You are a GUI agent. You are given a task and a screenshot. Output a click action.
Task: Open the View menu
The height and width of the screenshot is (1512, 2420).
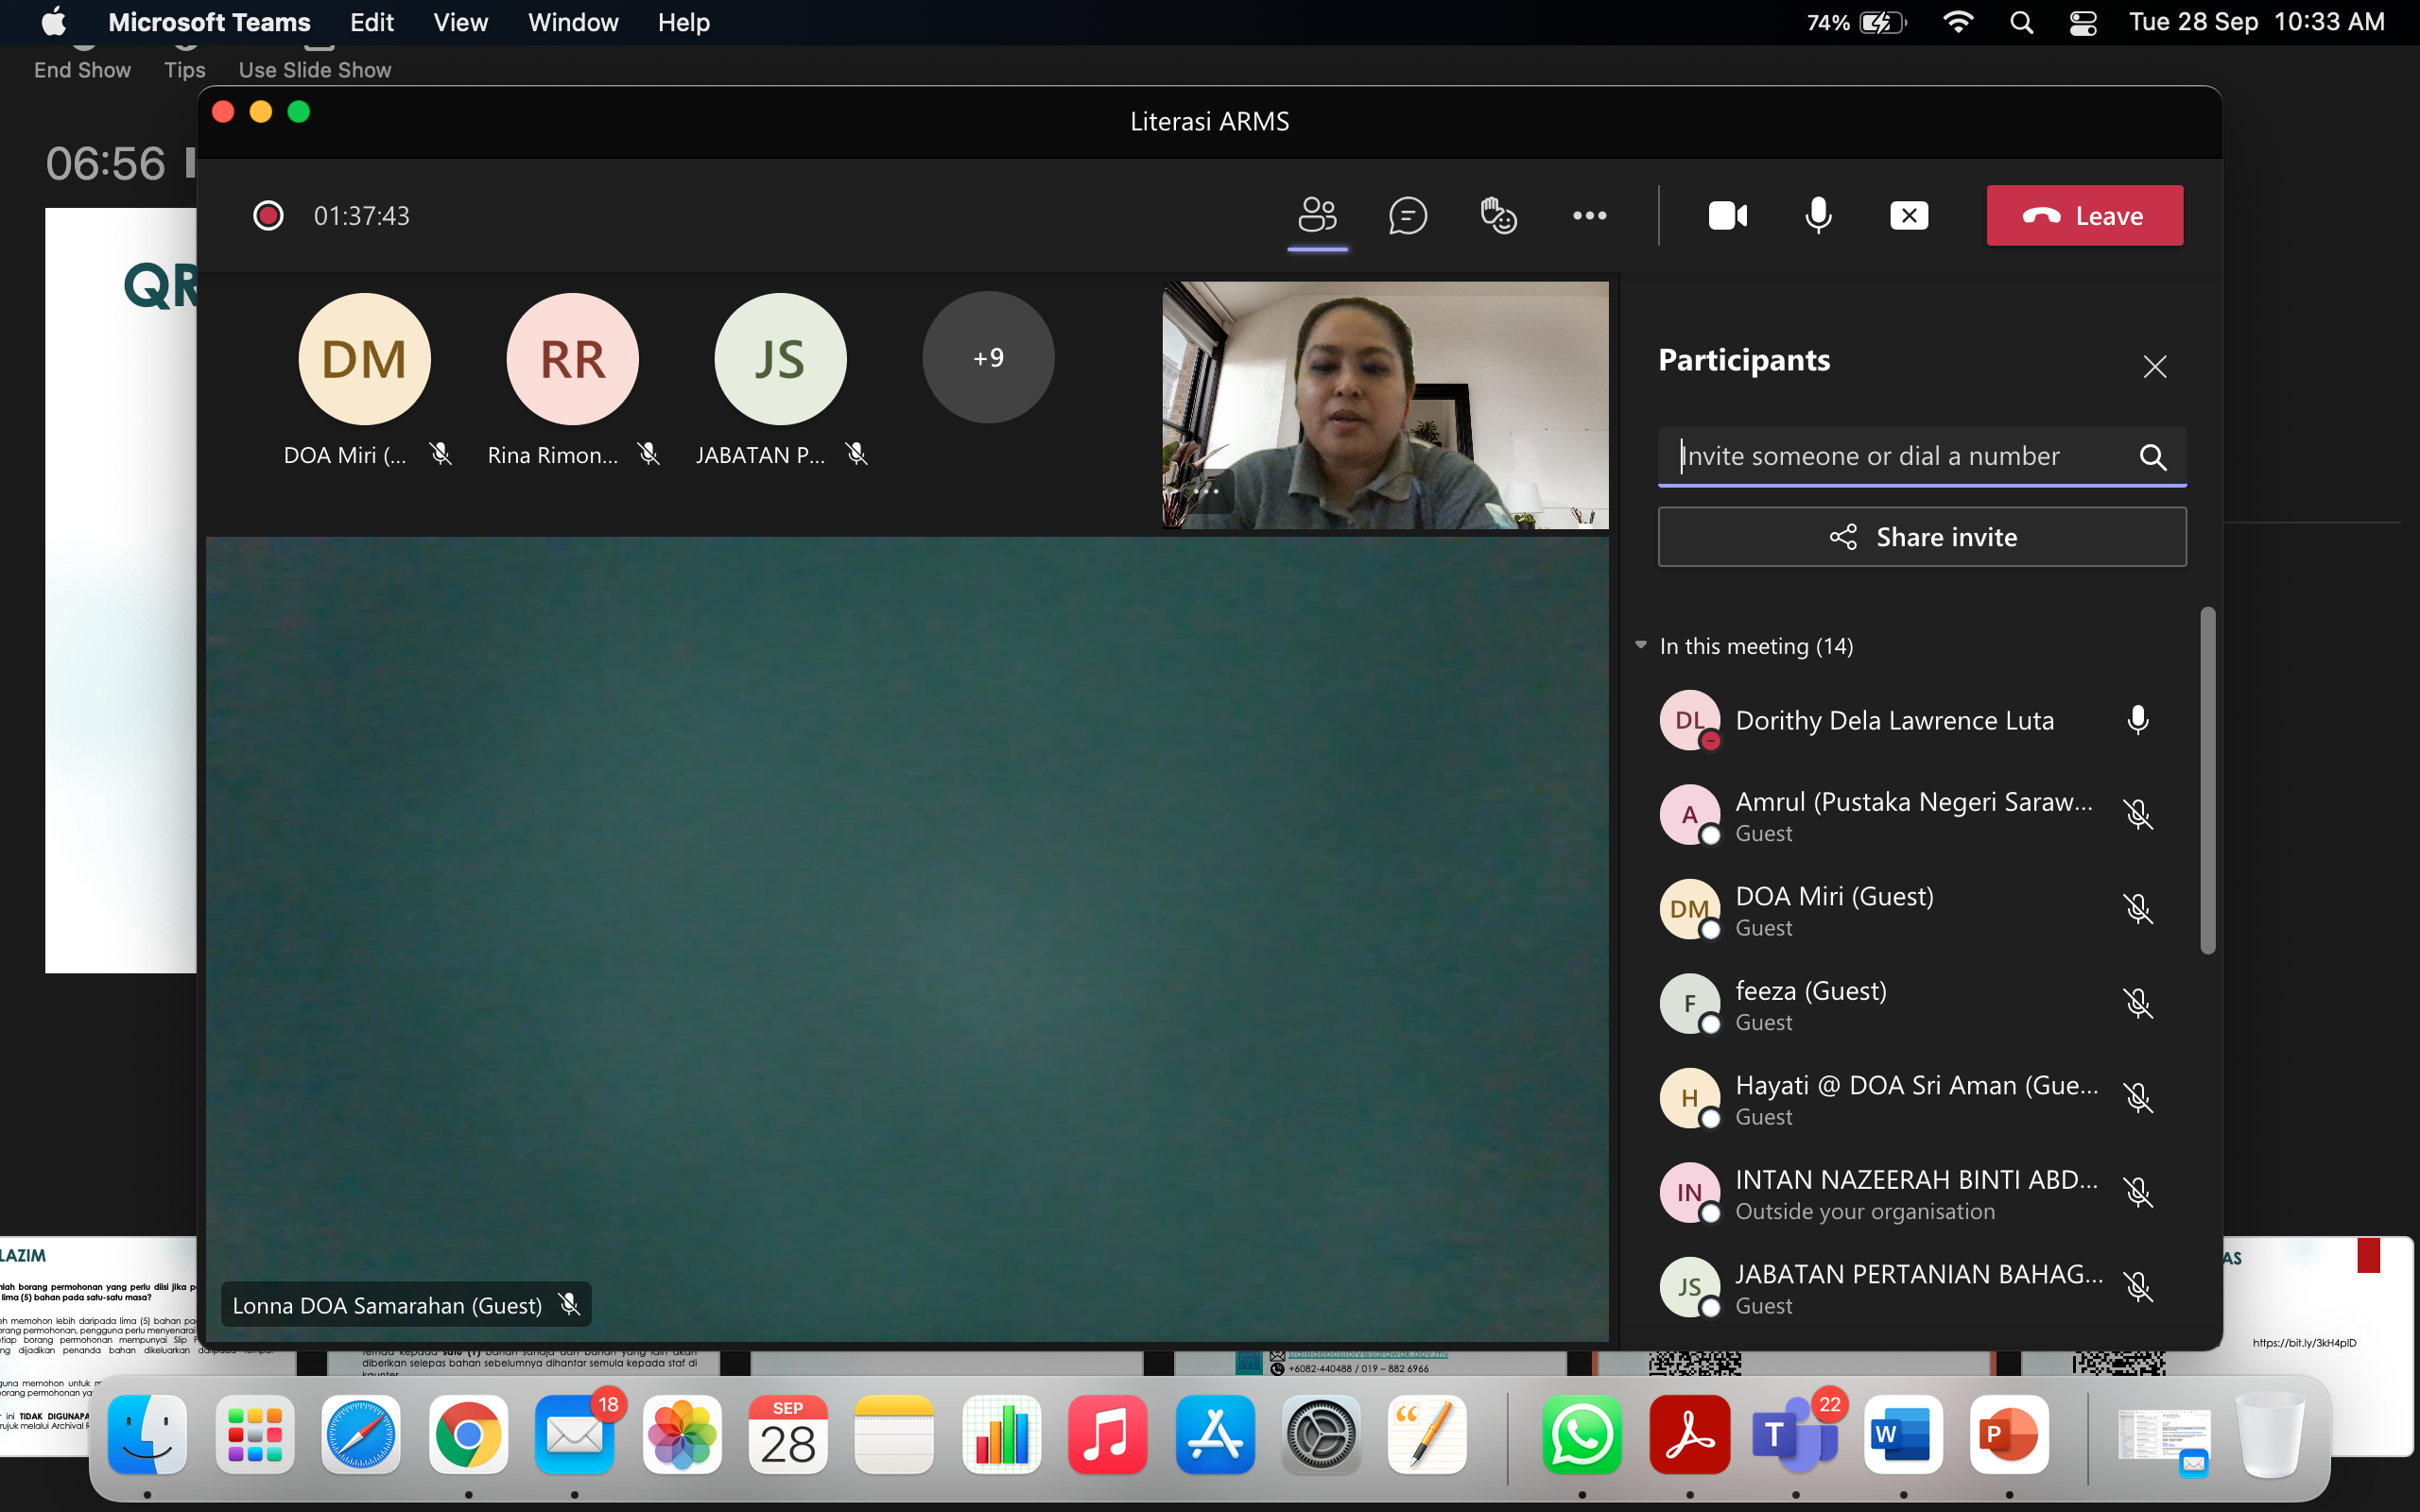pos(460,22)
